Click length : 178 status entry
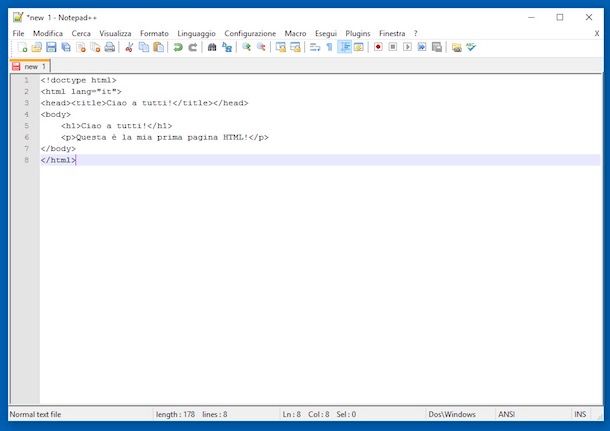The width and height of the screenshot is (610, 431). click(x=175, y=414)
